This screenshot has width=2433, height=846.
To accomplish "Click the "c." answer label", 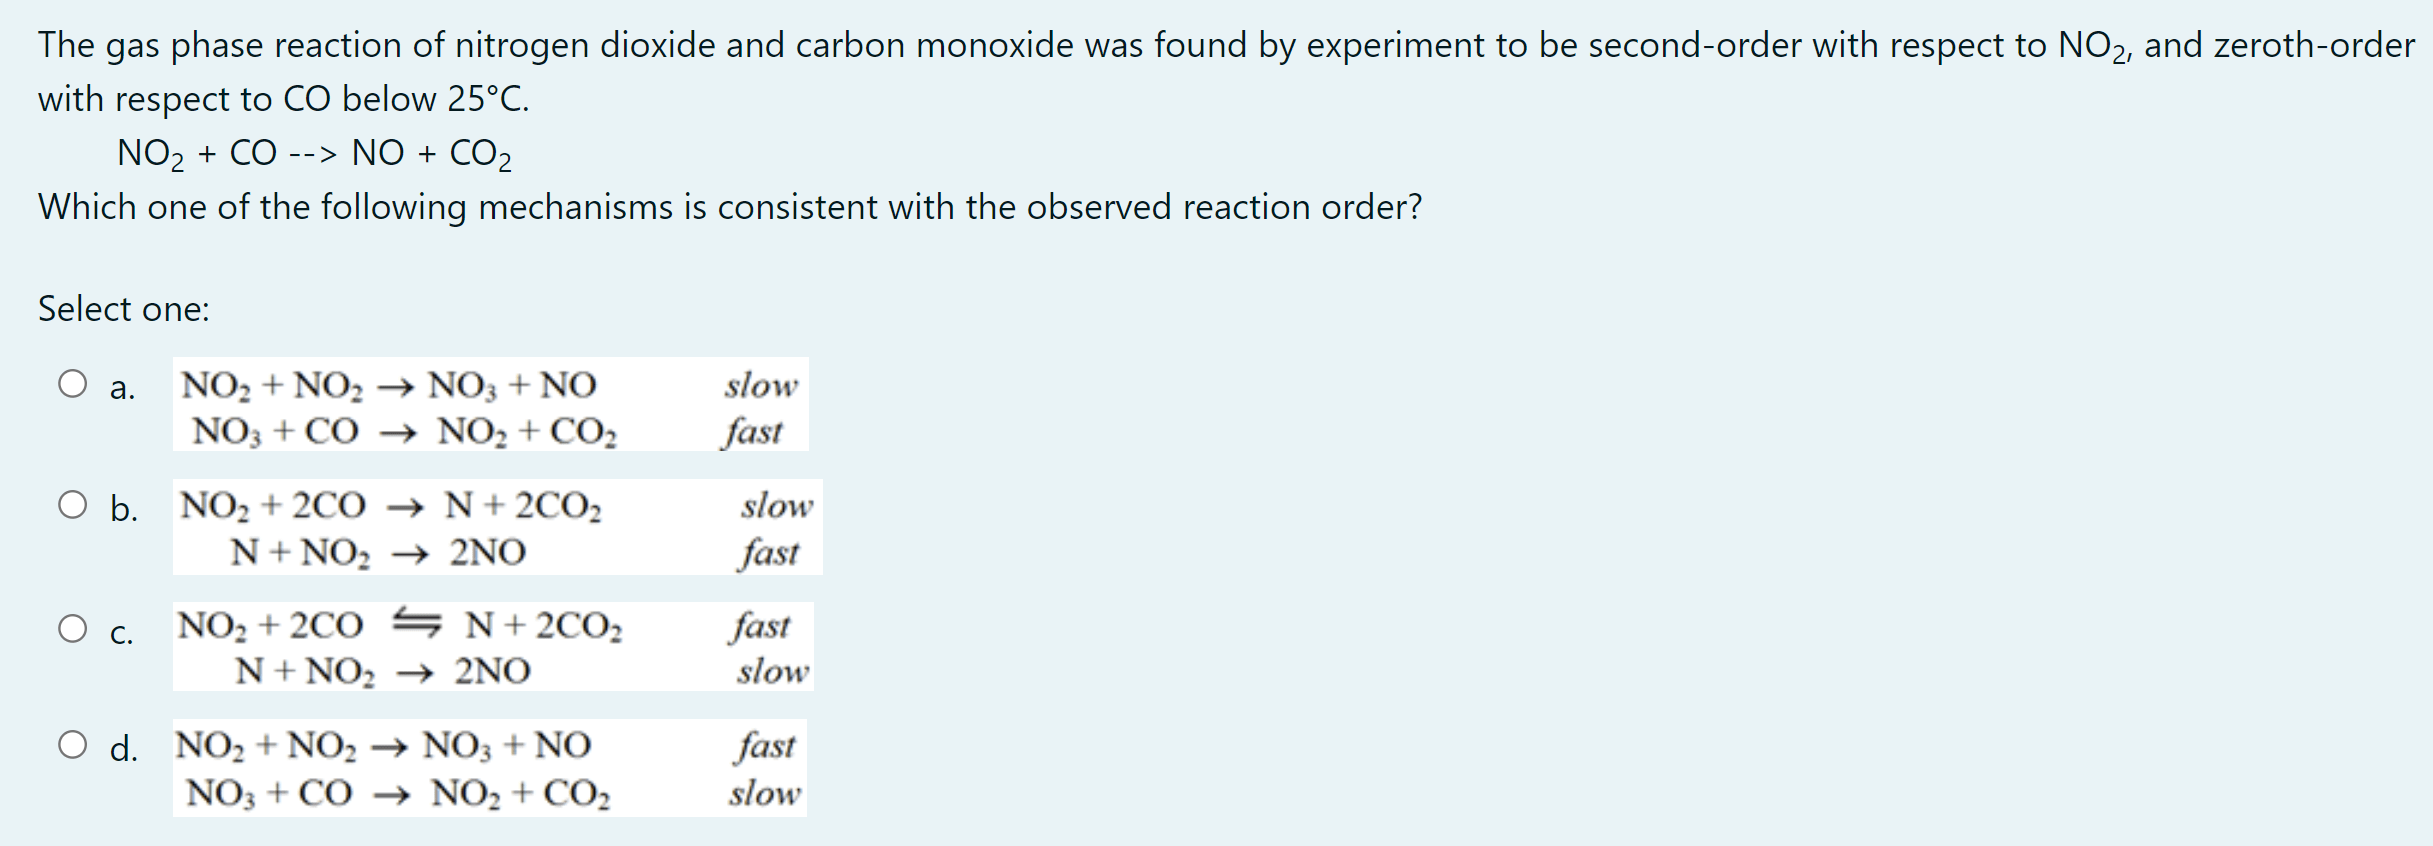I will (x=121, y=633).
